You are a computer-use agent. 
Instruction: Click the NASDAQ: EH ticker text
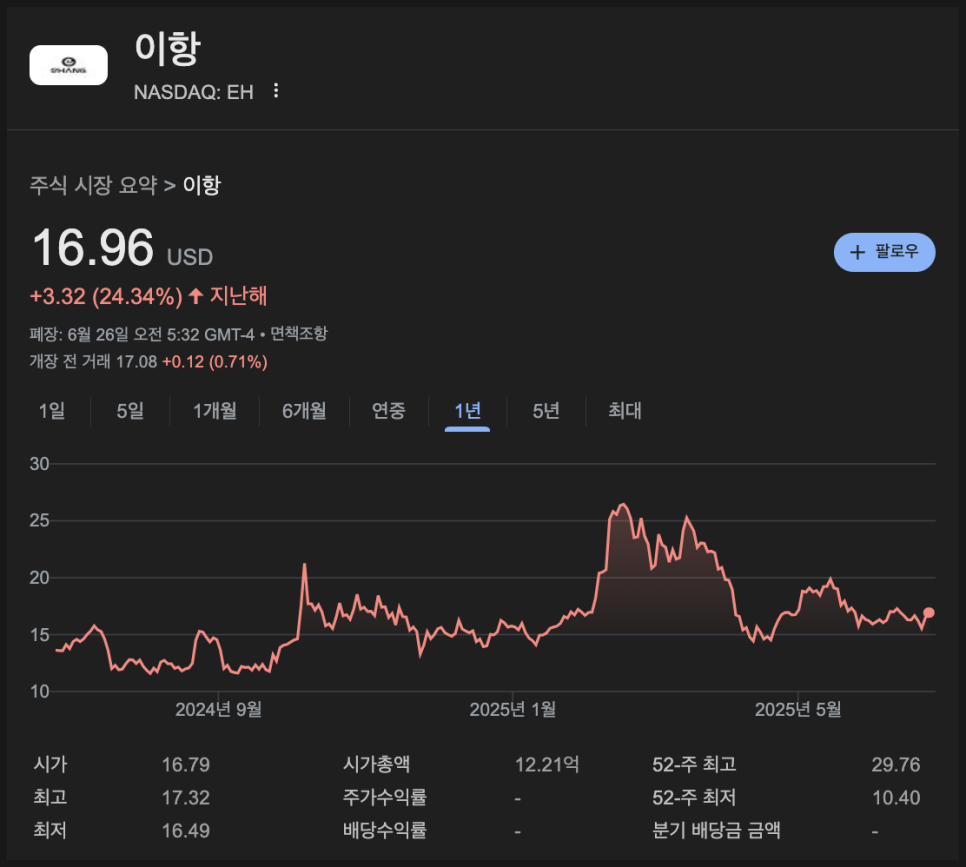[193, 92]
